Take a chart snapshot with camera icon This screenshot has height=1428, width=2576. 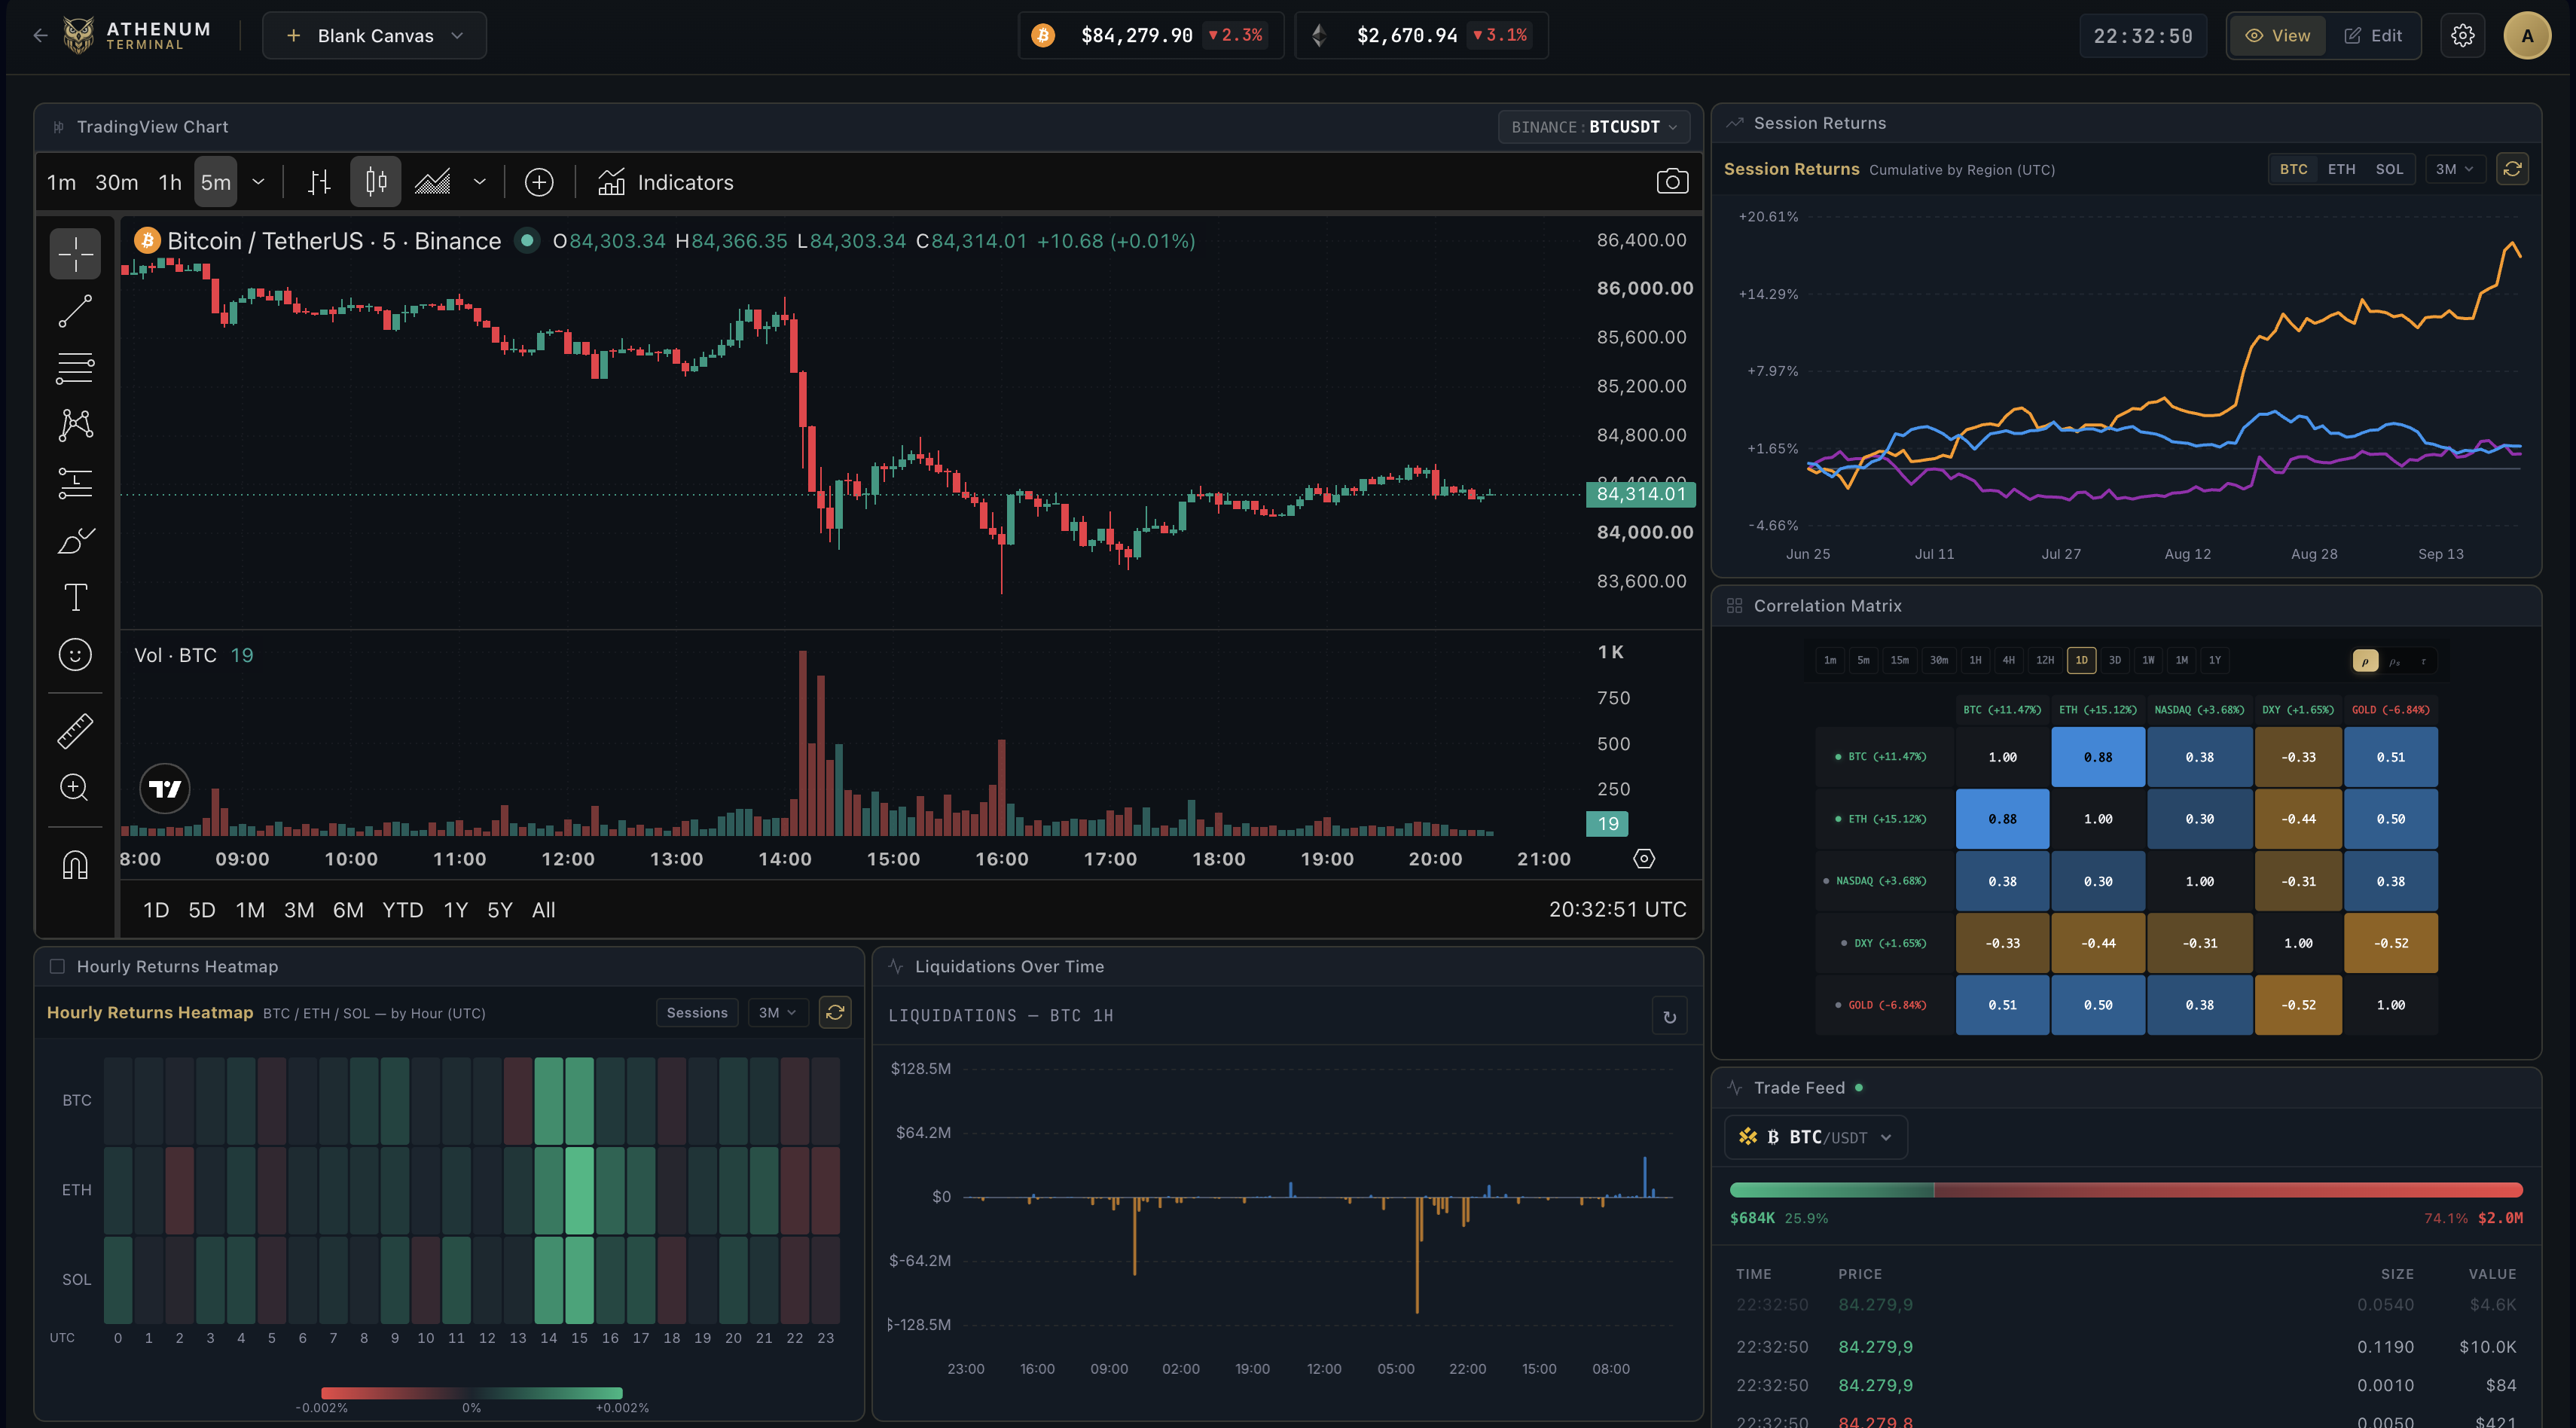pos(1672,182)
